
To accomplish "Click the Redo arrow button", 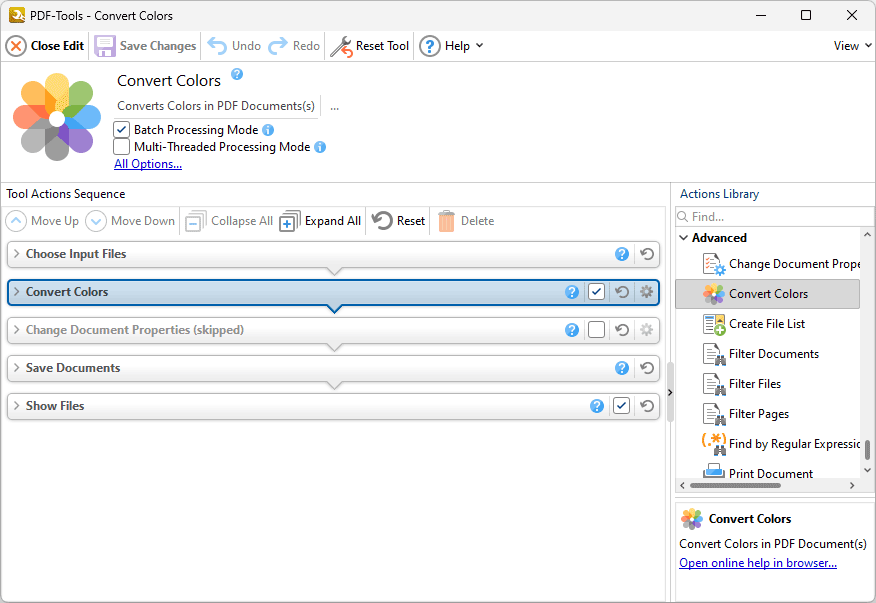I will 294,46.
